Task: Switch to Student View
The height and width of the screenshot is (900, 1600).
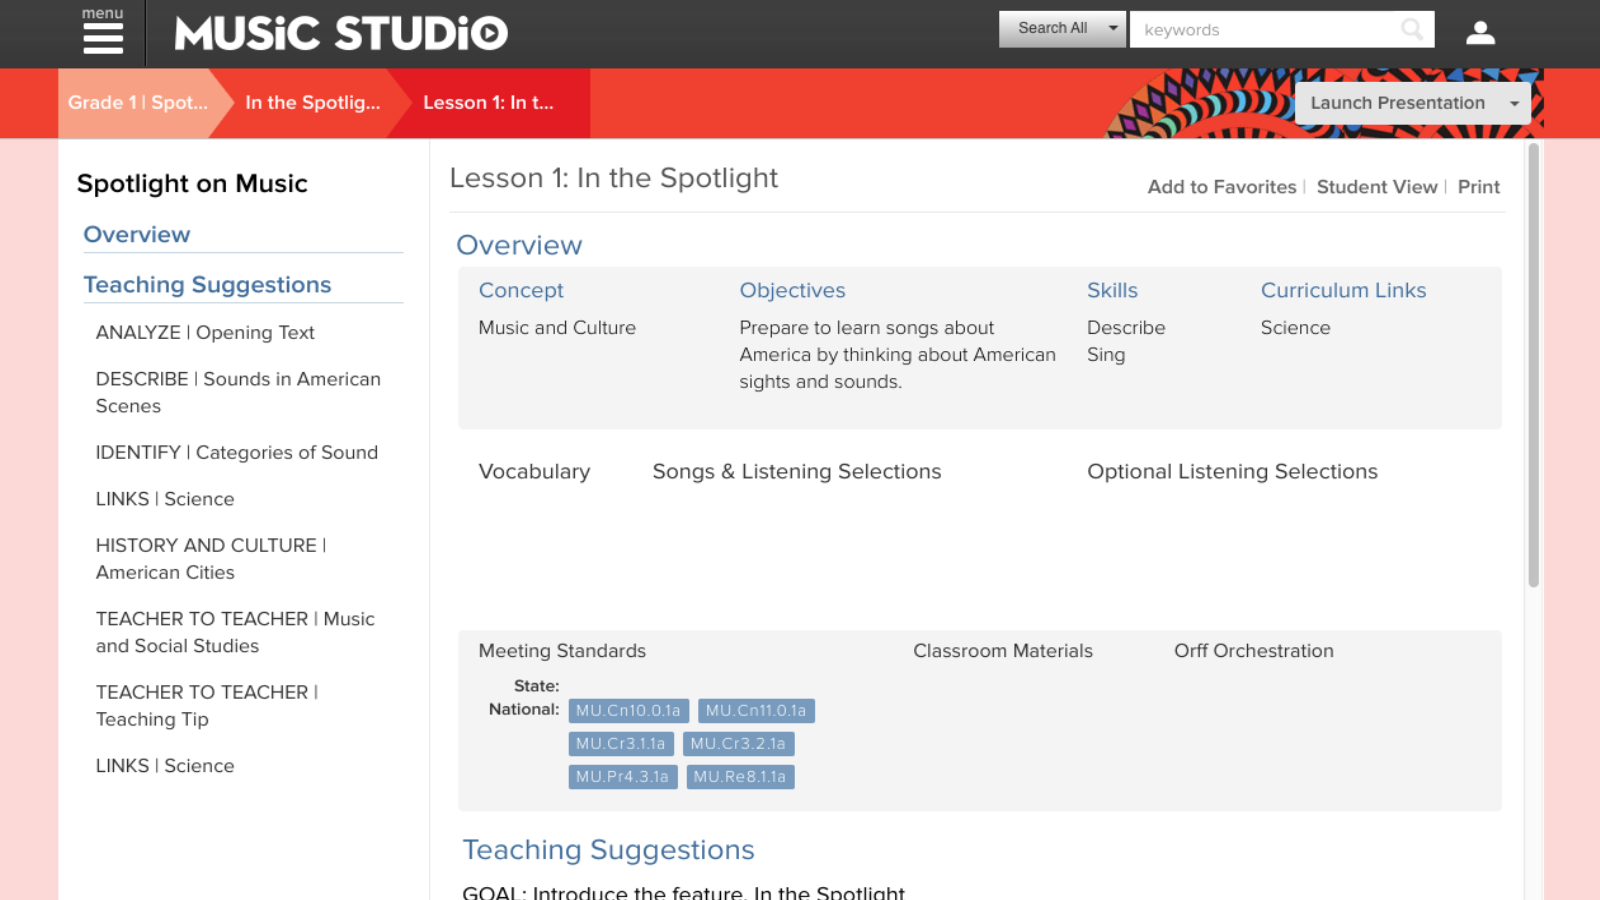Action: pyautogui.click(x=1376, y=187)
